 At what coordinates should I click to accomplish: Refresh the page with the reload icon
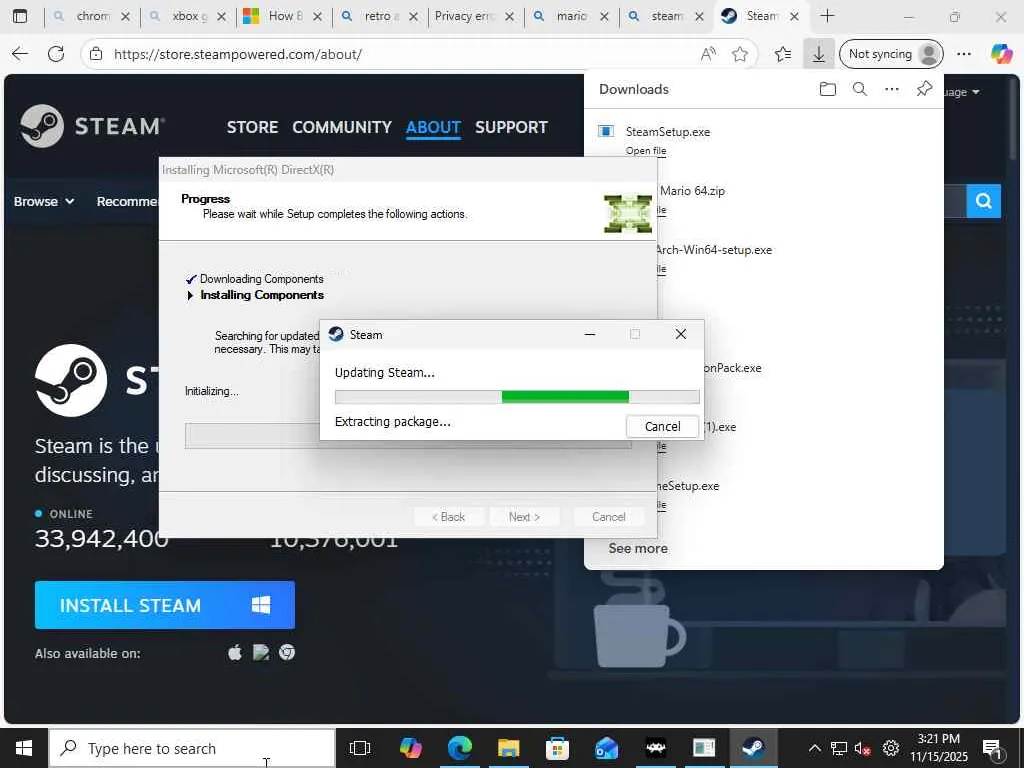click(56, 54)
